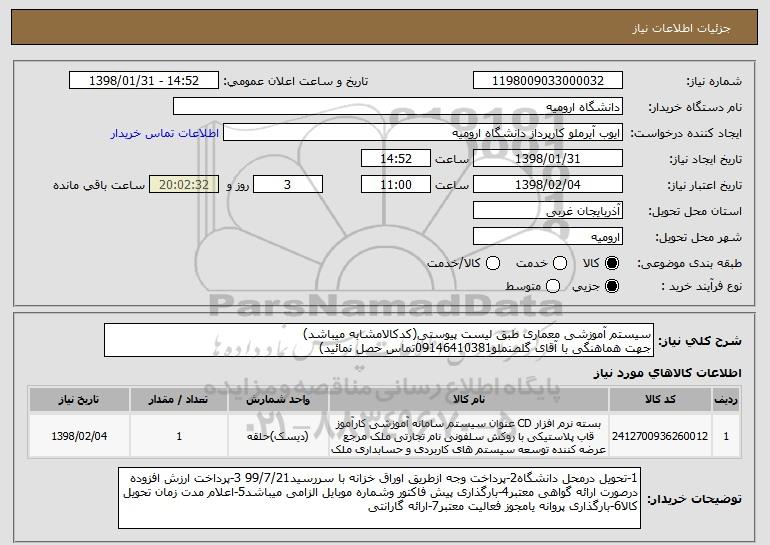Click product code 2412700936260012 cell
The image size is (770, 545).
tap(660, 436)
